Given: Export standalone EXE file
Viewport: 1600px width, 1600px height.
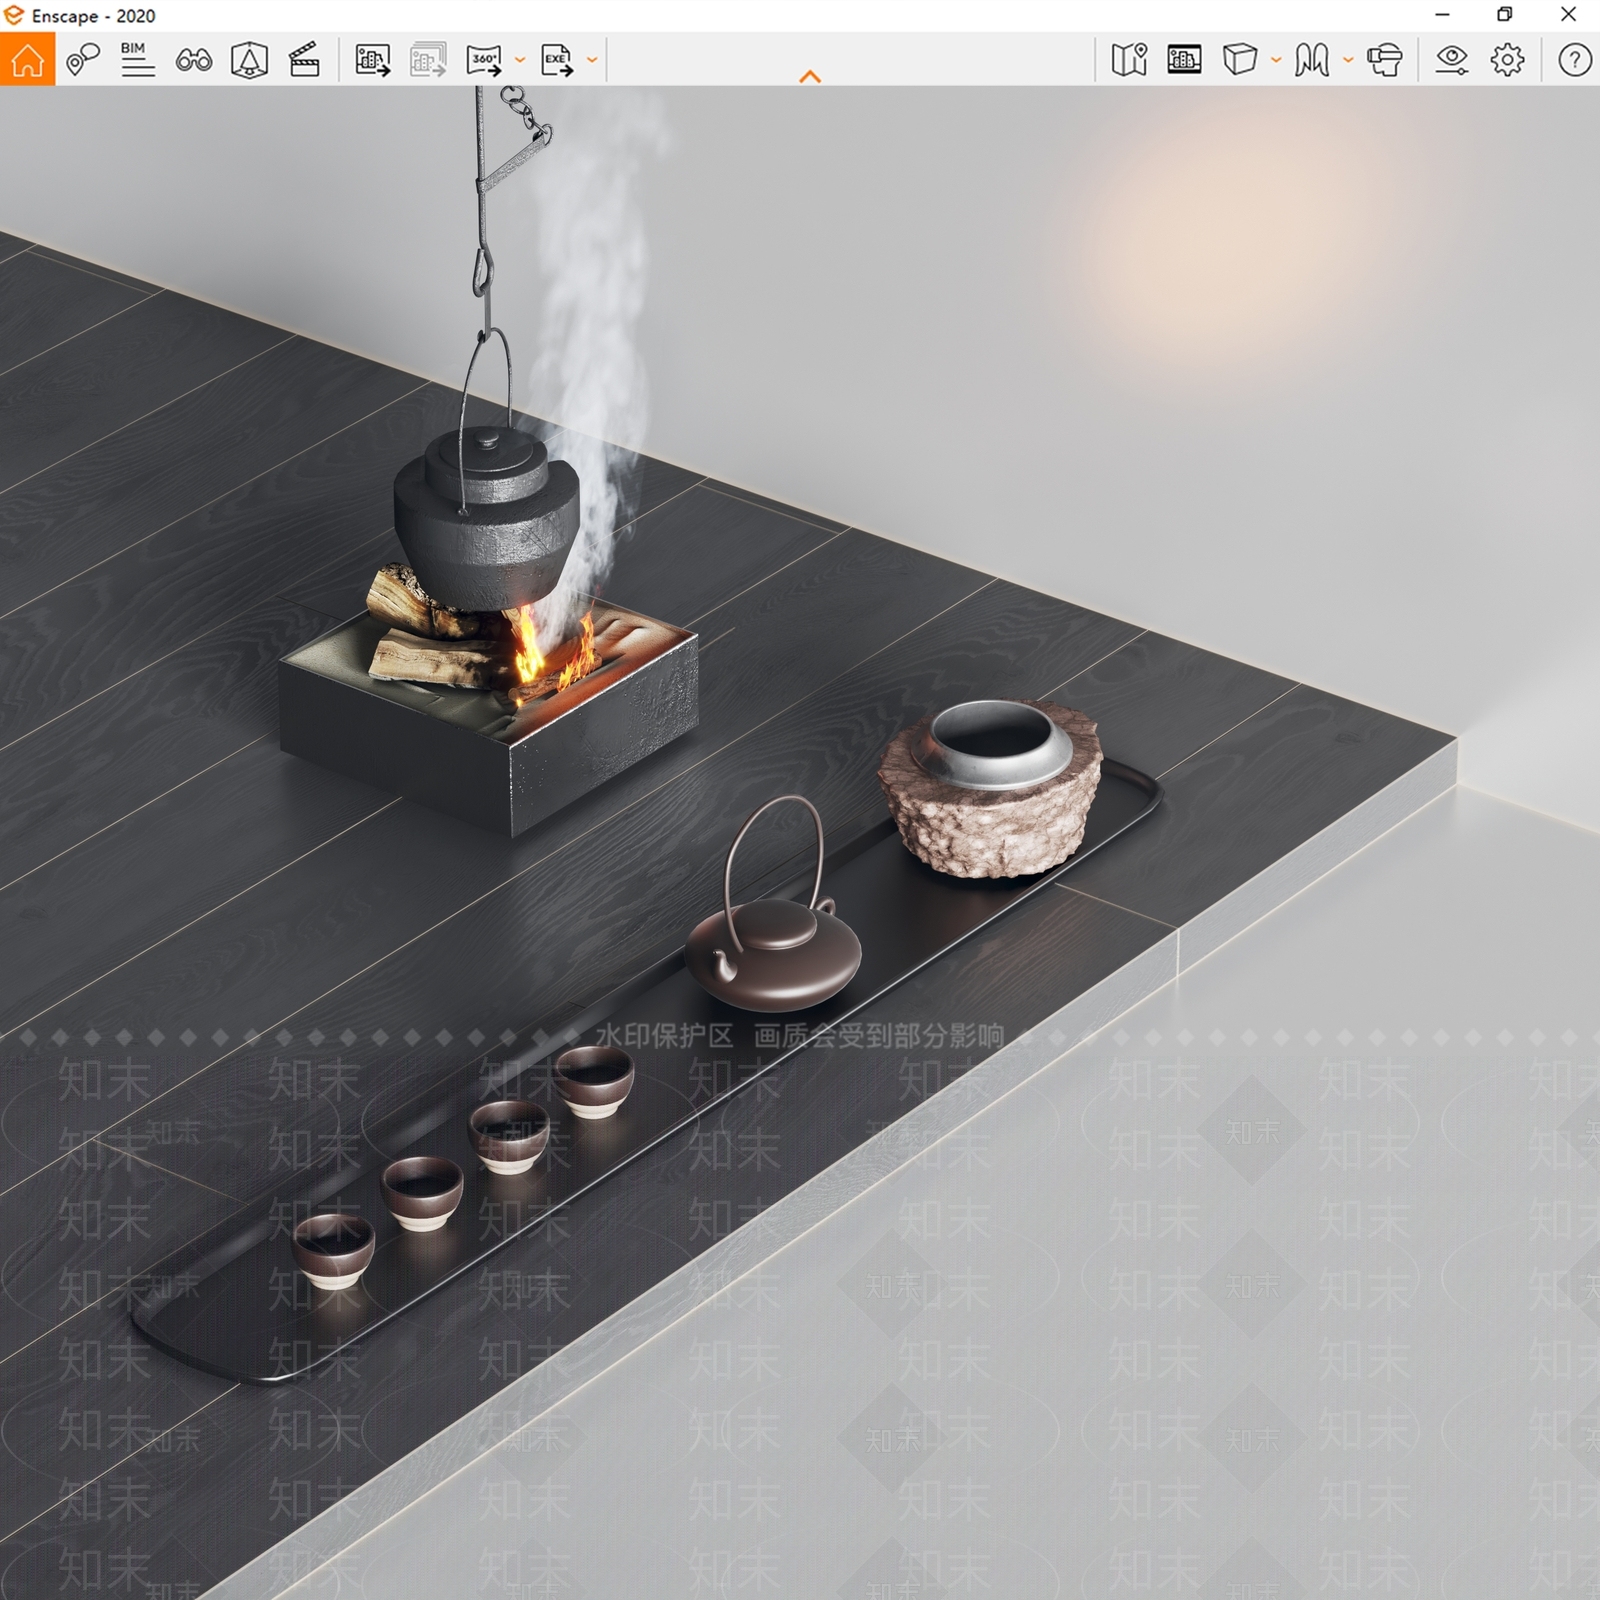Looking at the screenshot, I should coord(557,60).
